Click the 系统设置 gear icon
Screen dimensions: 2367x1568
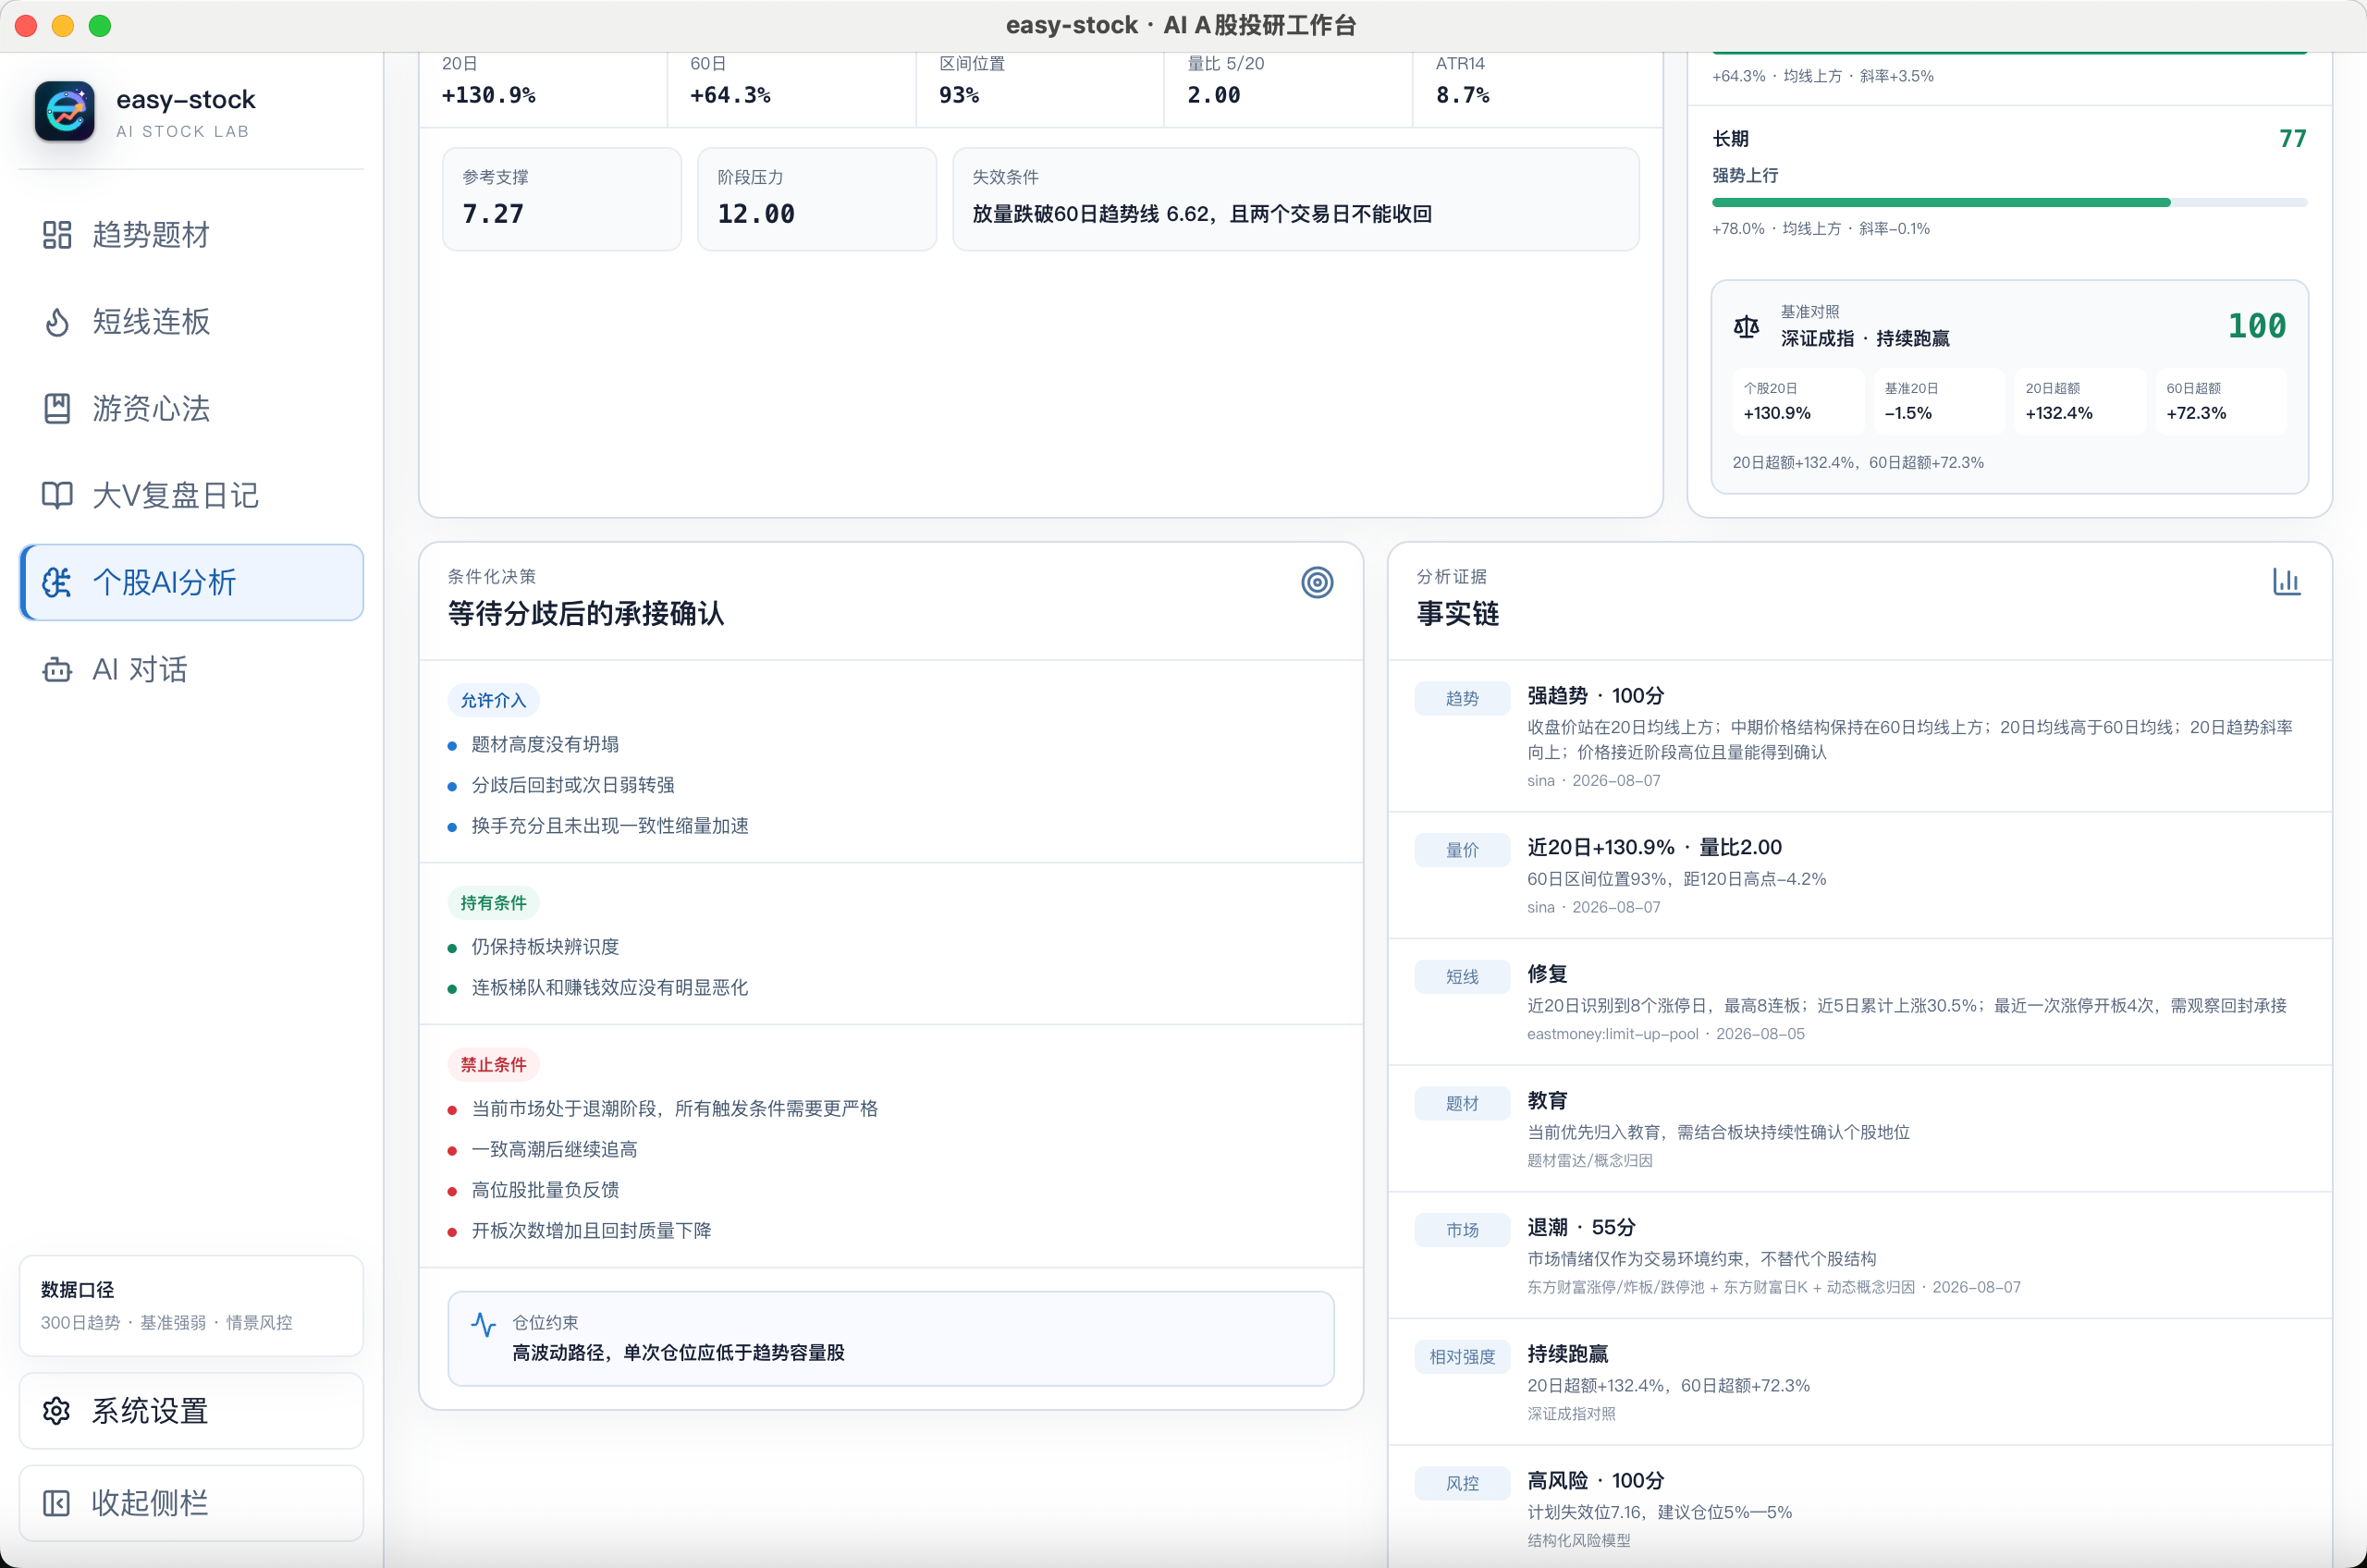coord(57,1410)
